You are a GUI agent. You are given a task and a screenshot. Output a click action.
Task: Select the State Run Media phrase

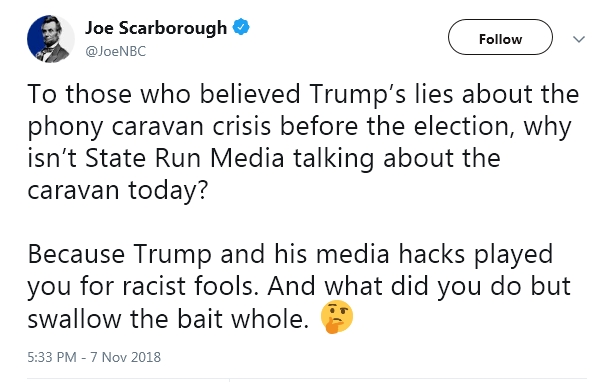click(185, 158)
